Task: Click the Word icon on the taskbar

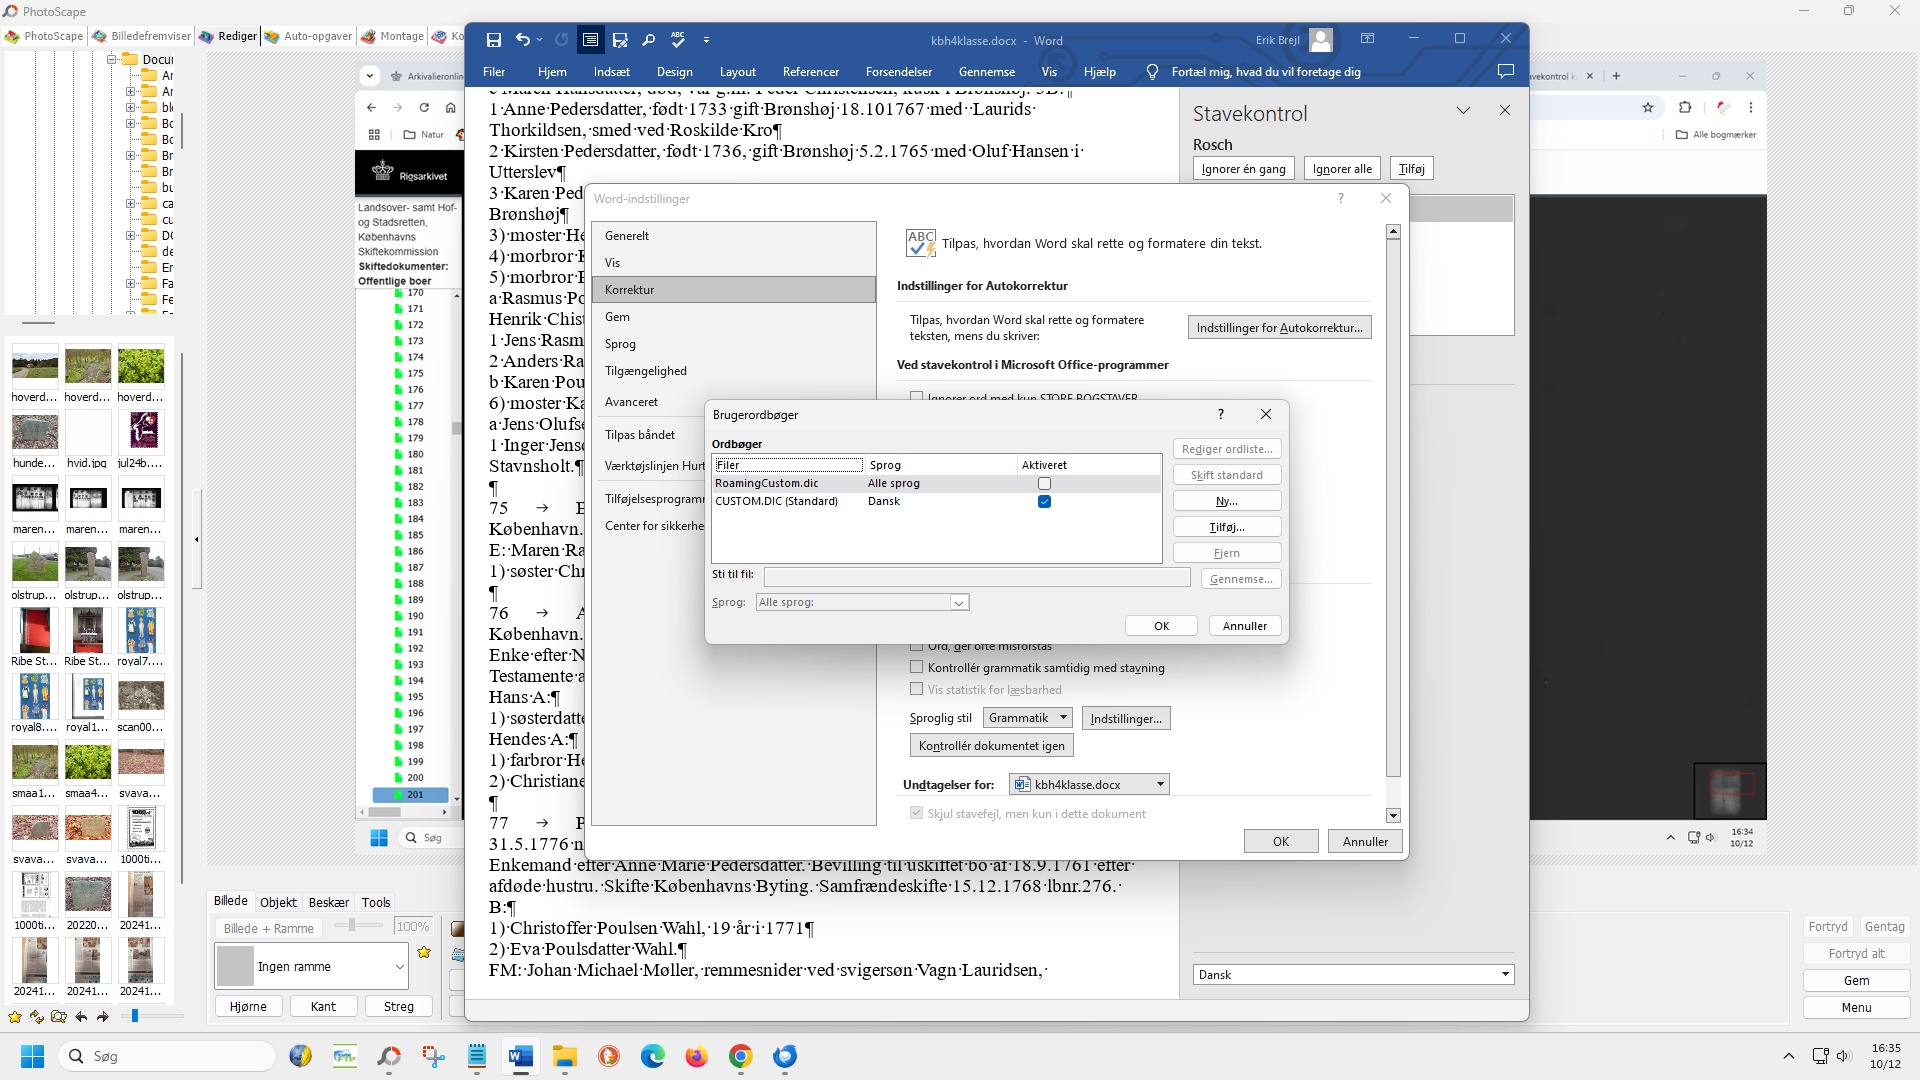Action: click(x=520, y=1056)
